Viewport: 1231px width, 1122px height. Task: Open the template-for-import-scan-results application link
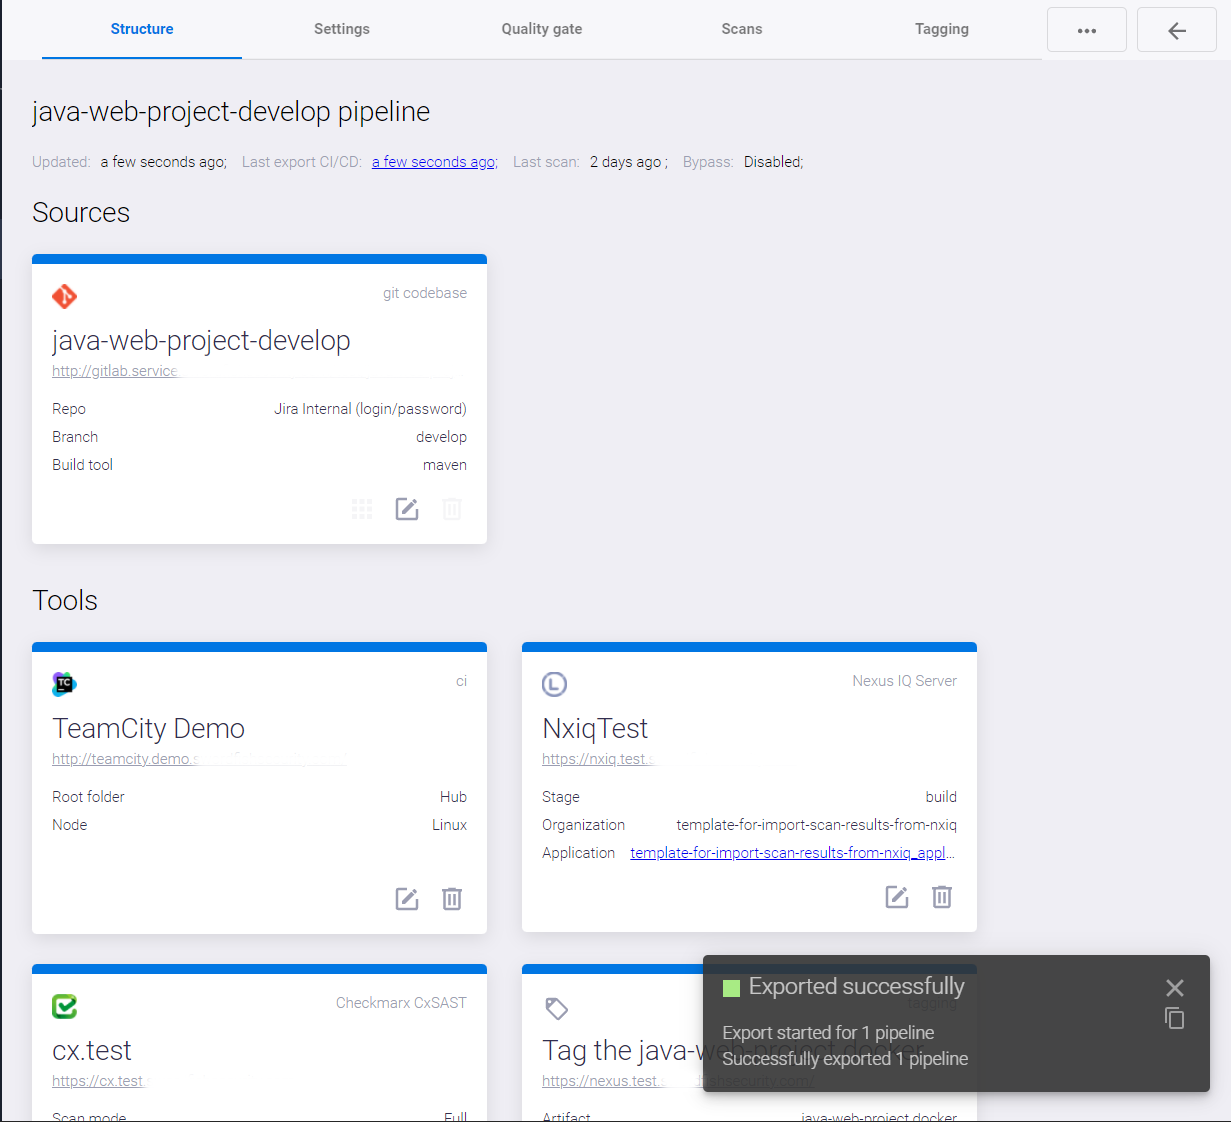pyautogui.click(x=793, y=853)
